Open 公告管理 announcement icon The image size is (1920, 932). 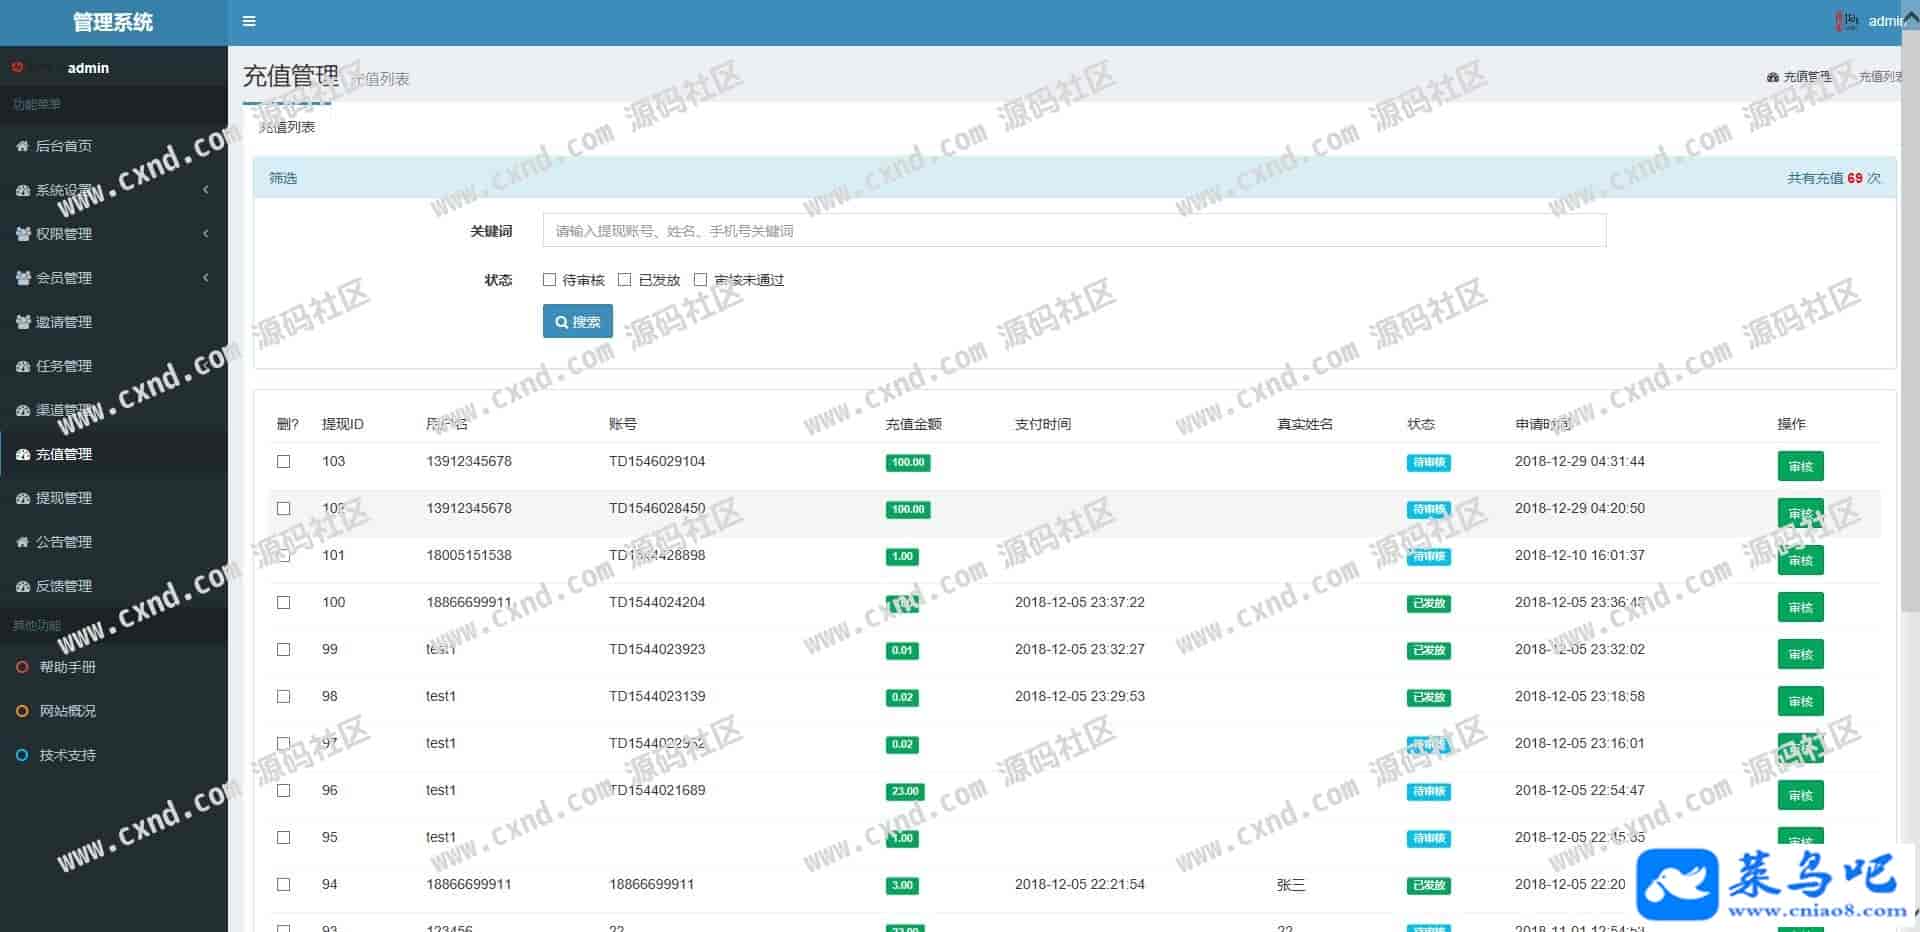(23, 542)
